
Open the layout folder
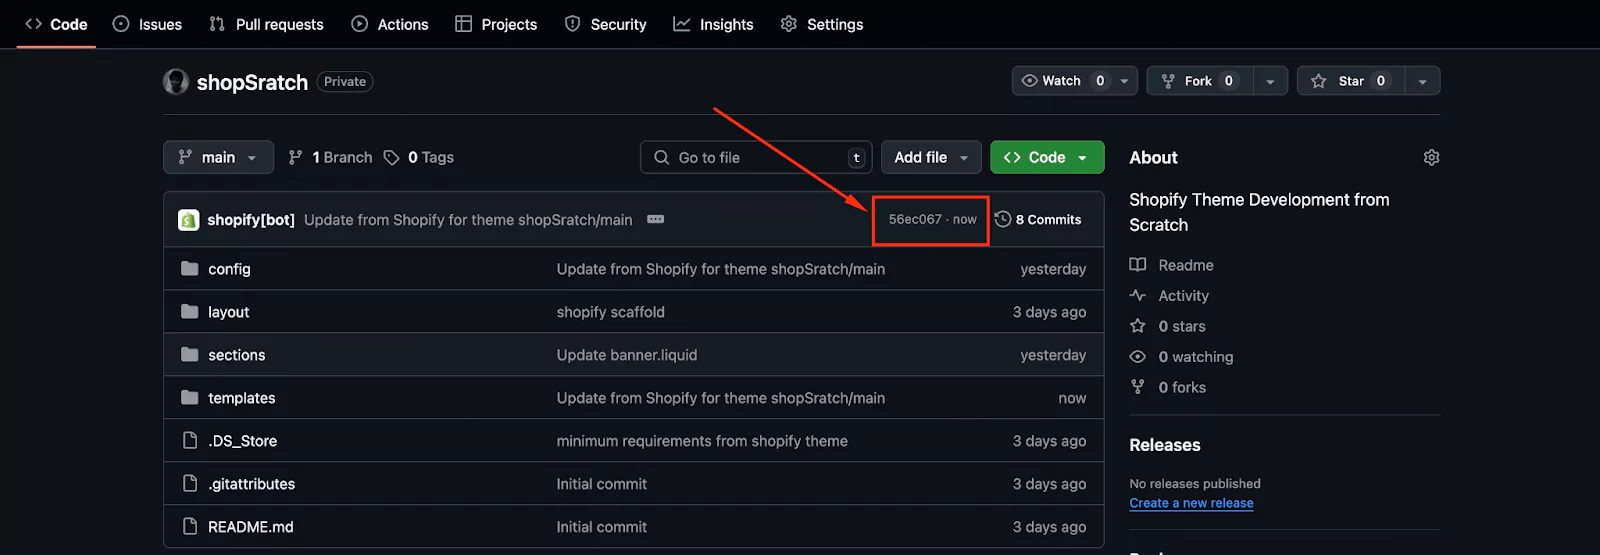click(x=228, y=312)
